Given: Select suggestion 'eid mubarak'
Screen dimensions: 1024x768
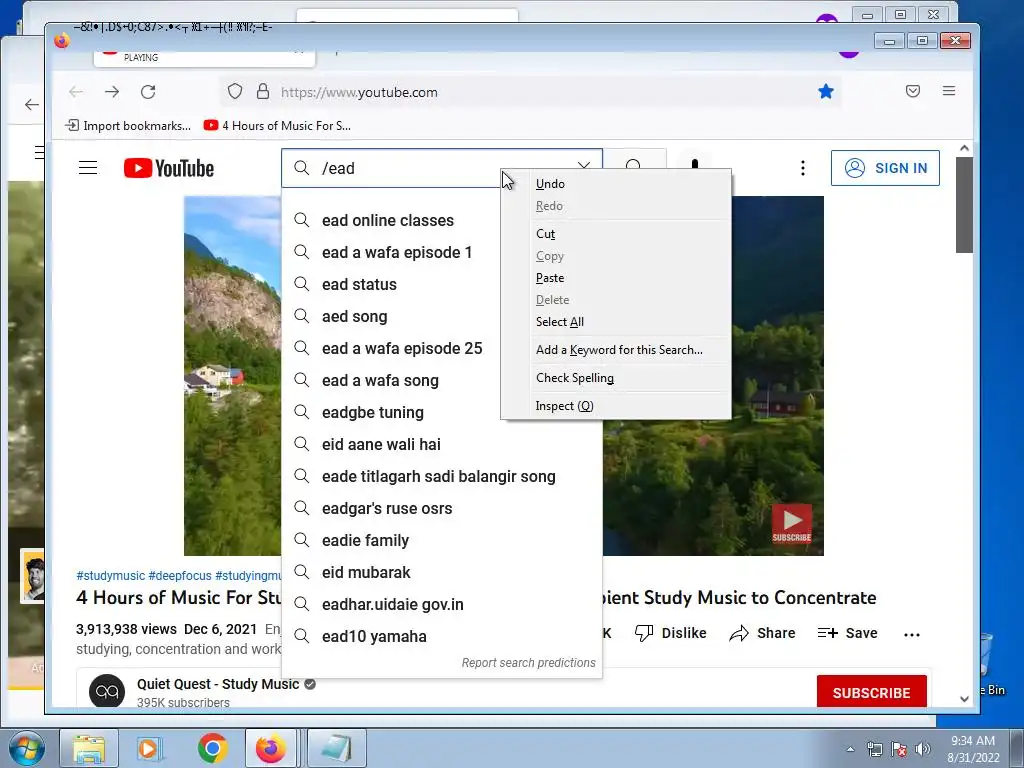Looking at the screenshot, I should [x=441, y=572].
